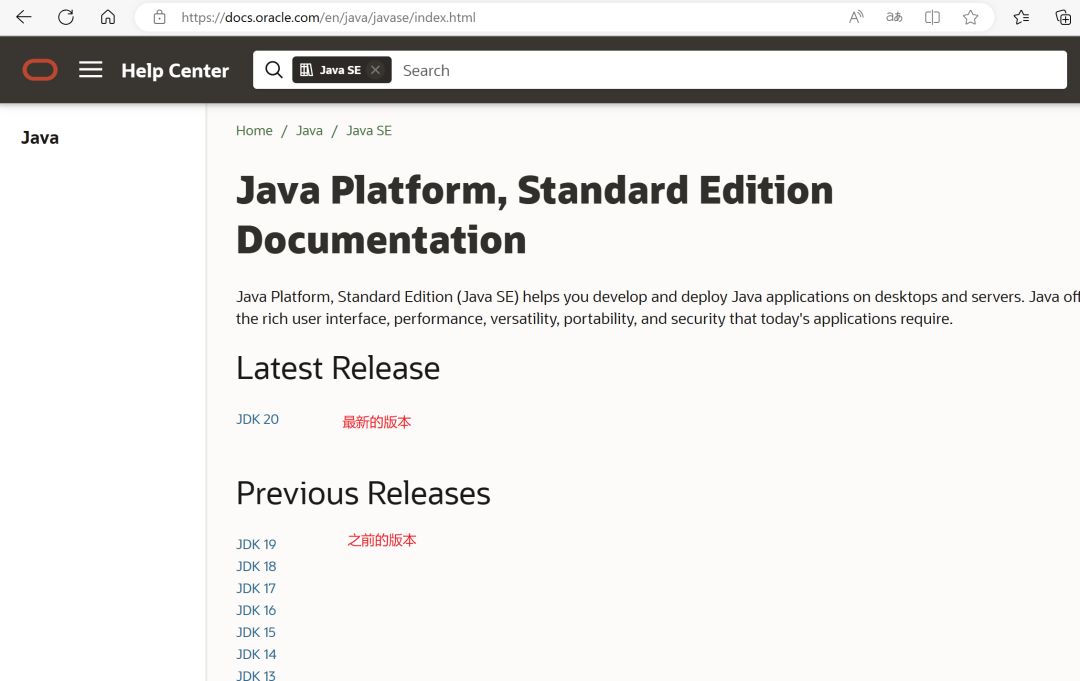The width and height of the screenshot is (1080, 681).
Task: Click the Previous Releases heading
Action: pyautogui.click(x=363, y=493)
